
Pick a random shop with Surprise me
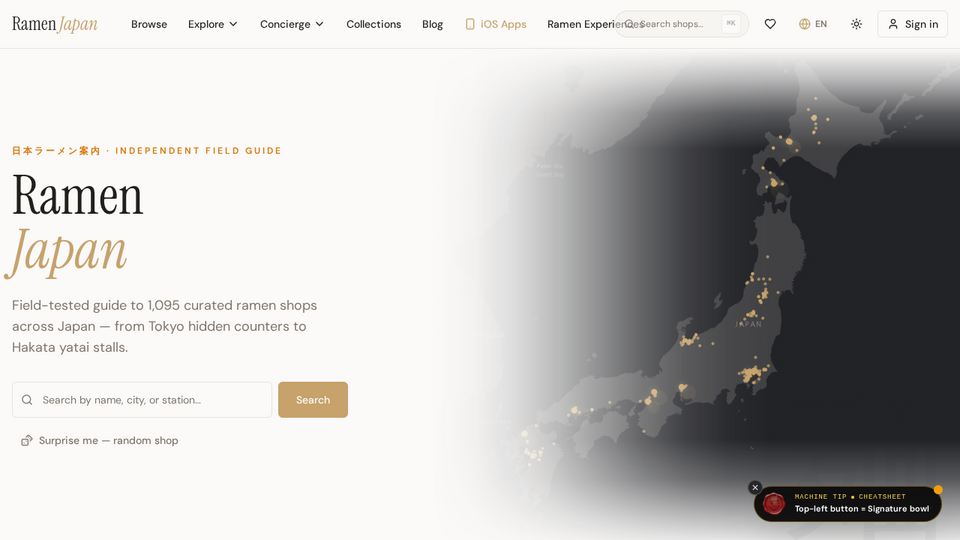99,440
